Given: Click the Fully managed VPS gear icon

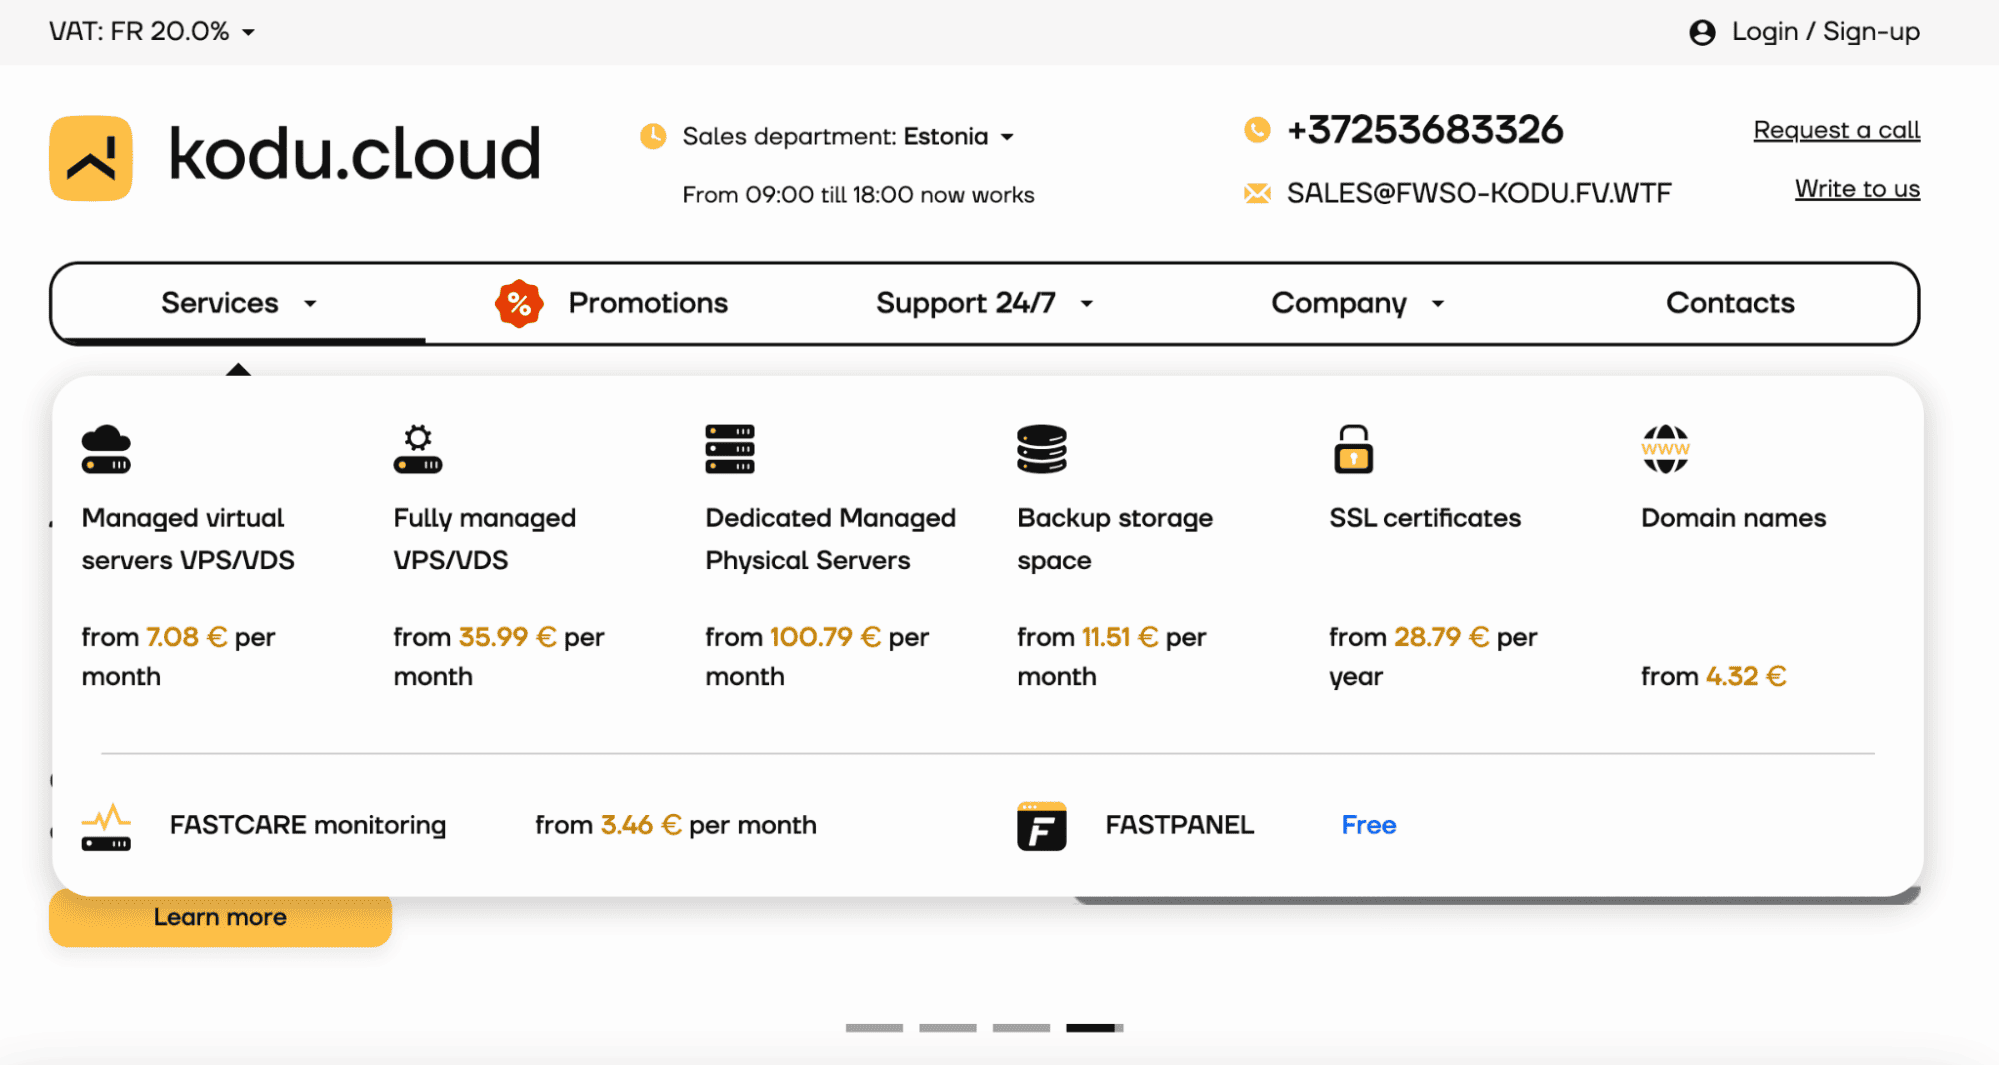Looking at the screenshot, I should (418, 449).
